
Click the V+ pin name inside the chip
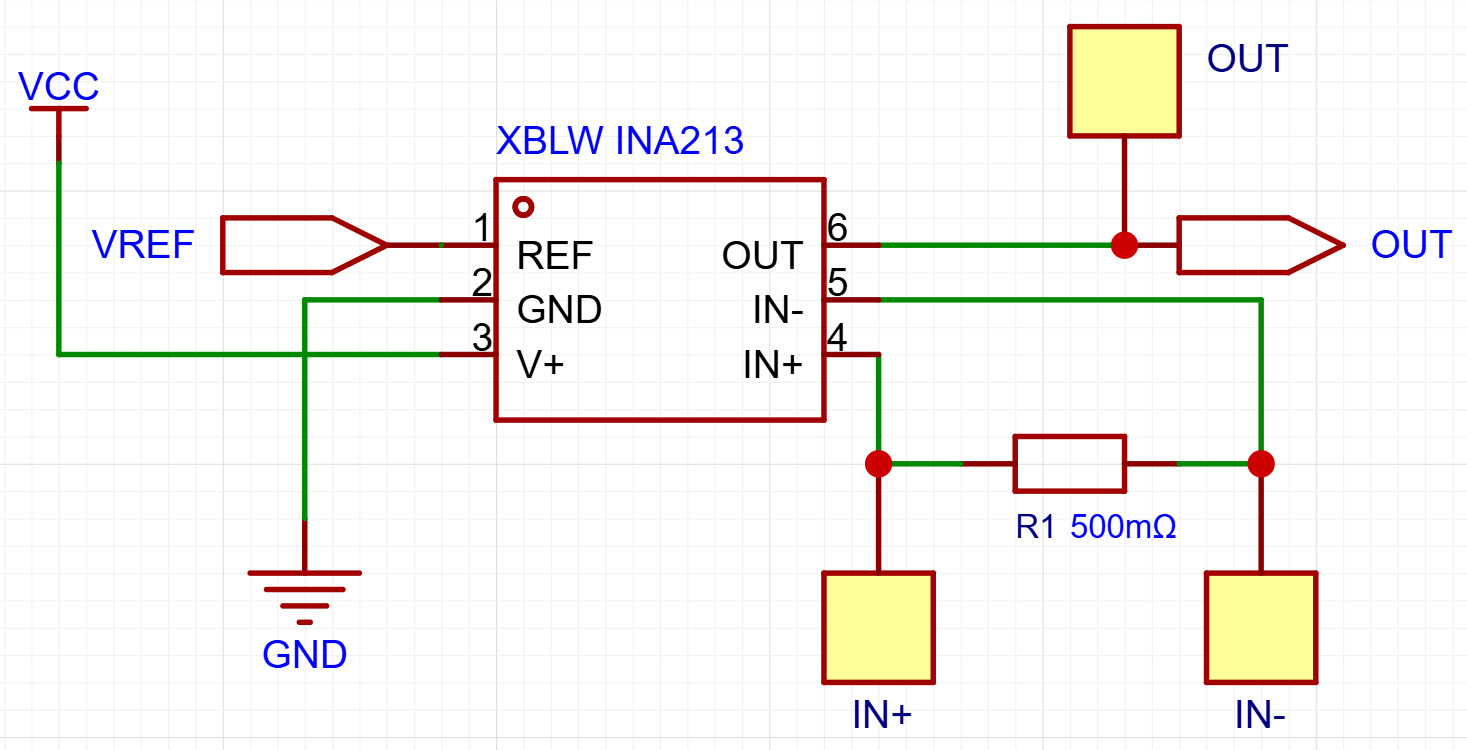click(541, 365)
